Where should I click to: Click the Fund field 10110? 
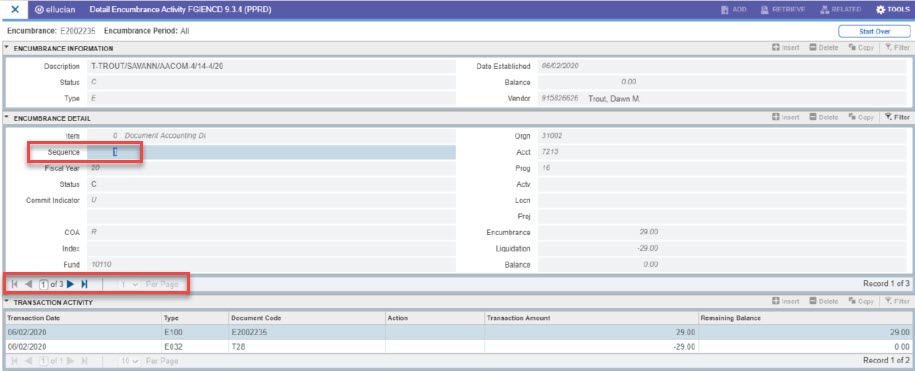coord(271,264)
